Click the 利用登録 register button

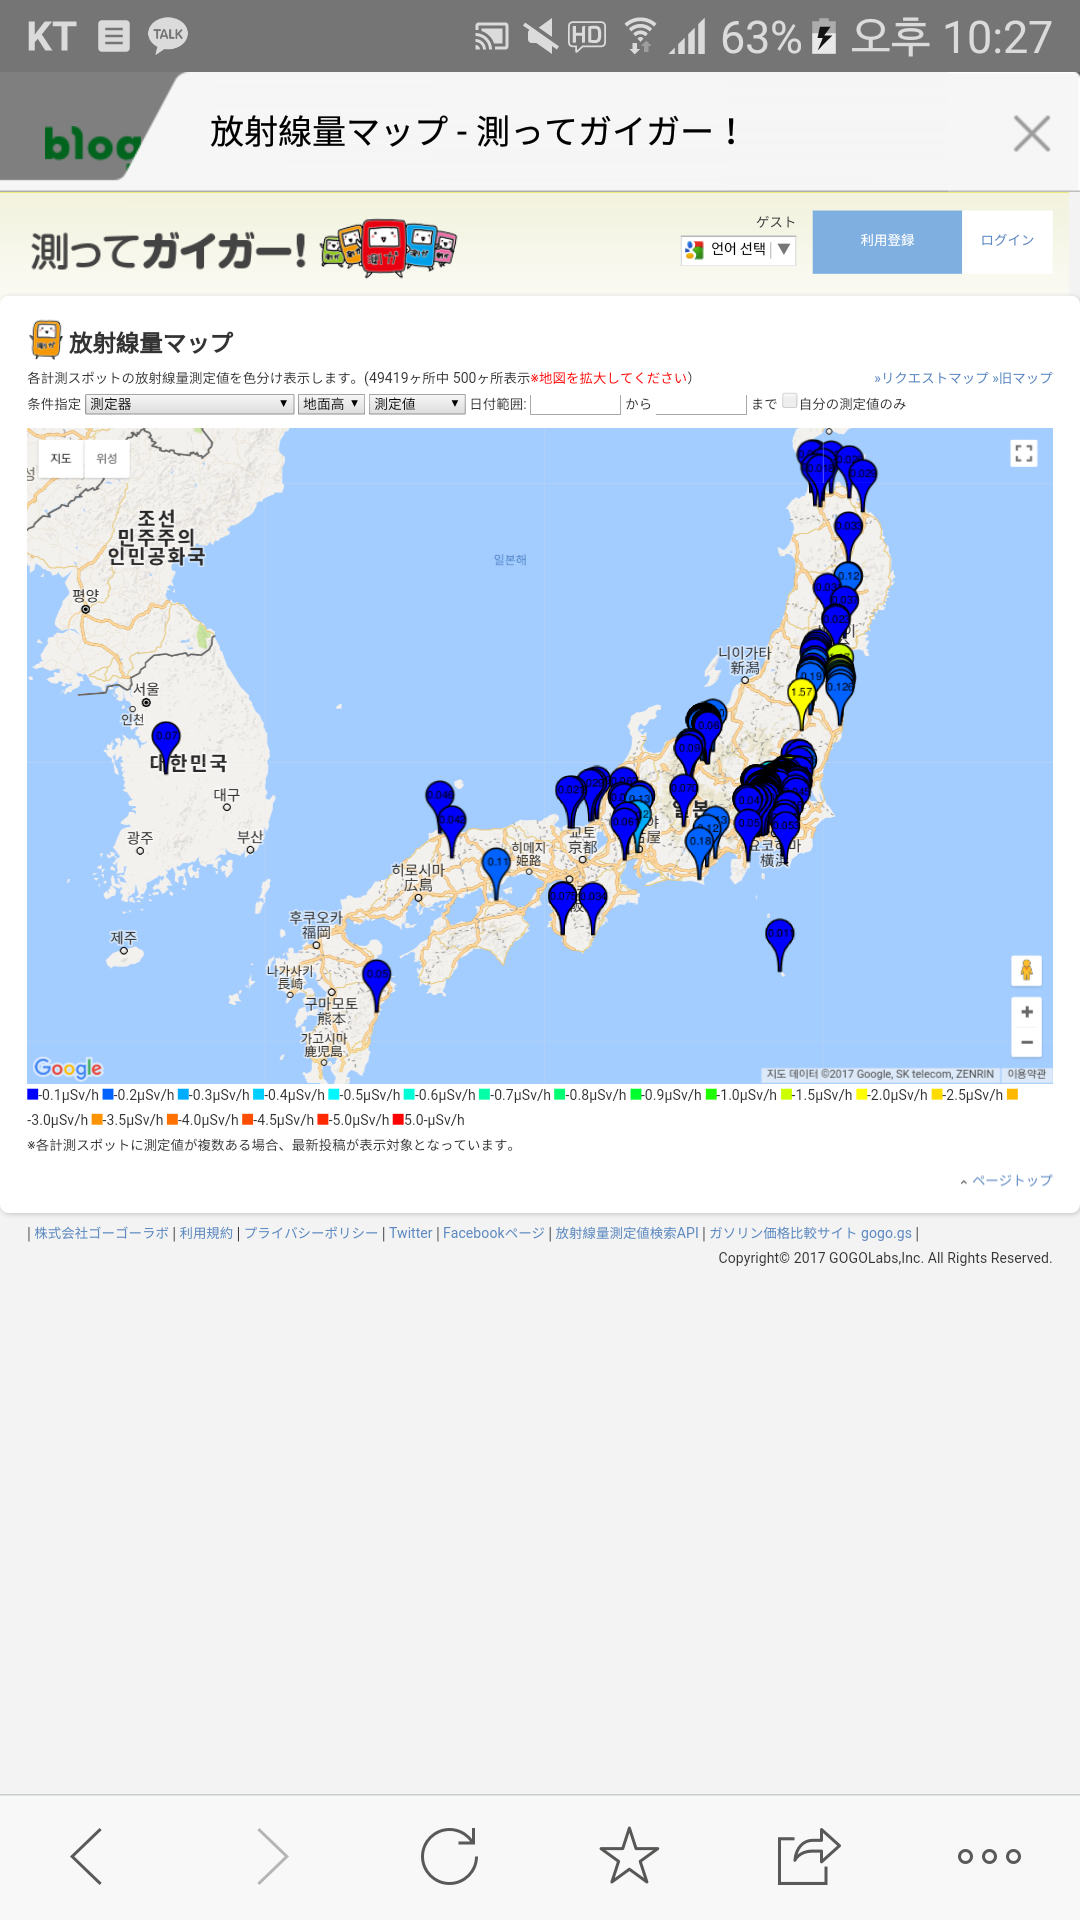point(887,241)
